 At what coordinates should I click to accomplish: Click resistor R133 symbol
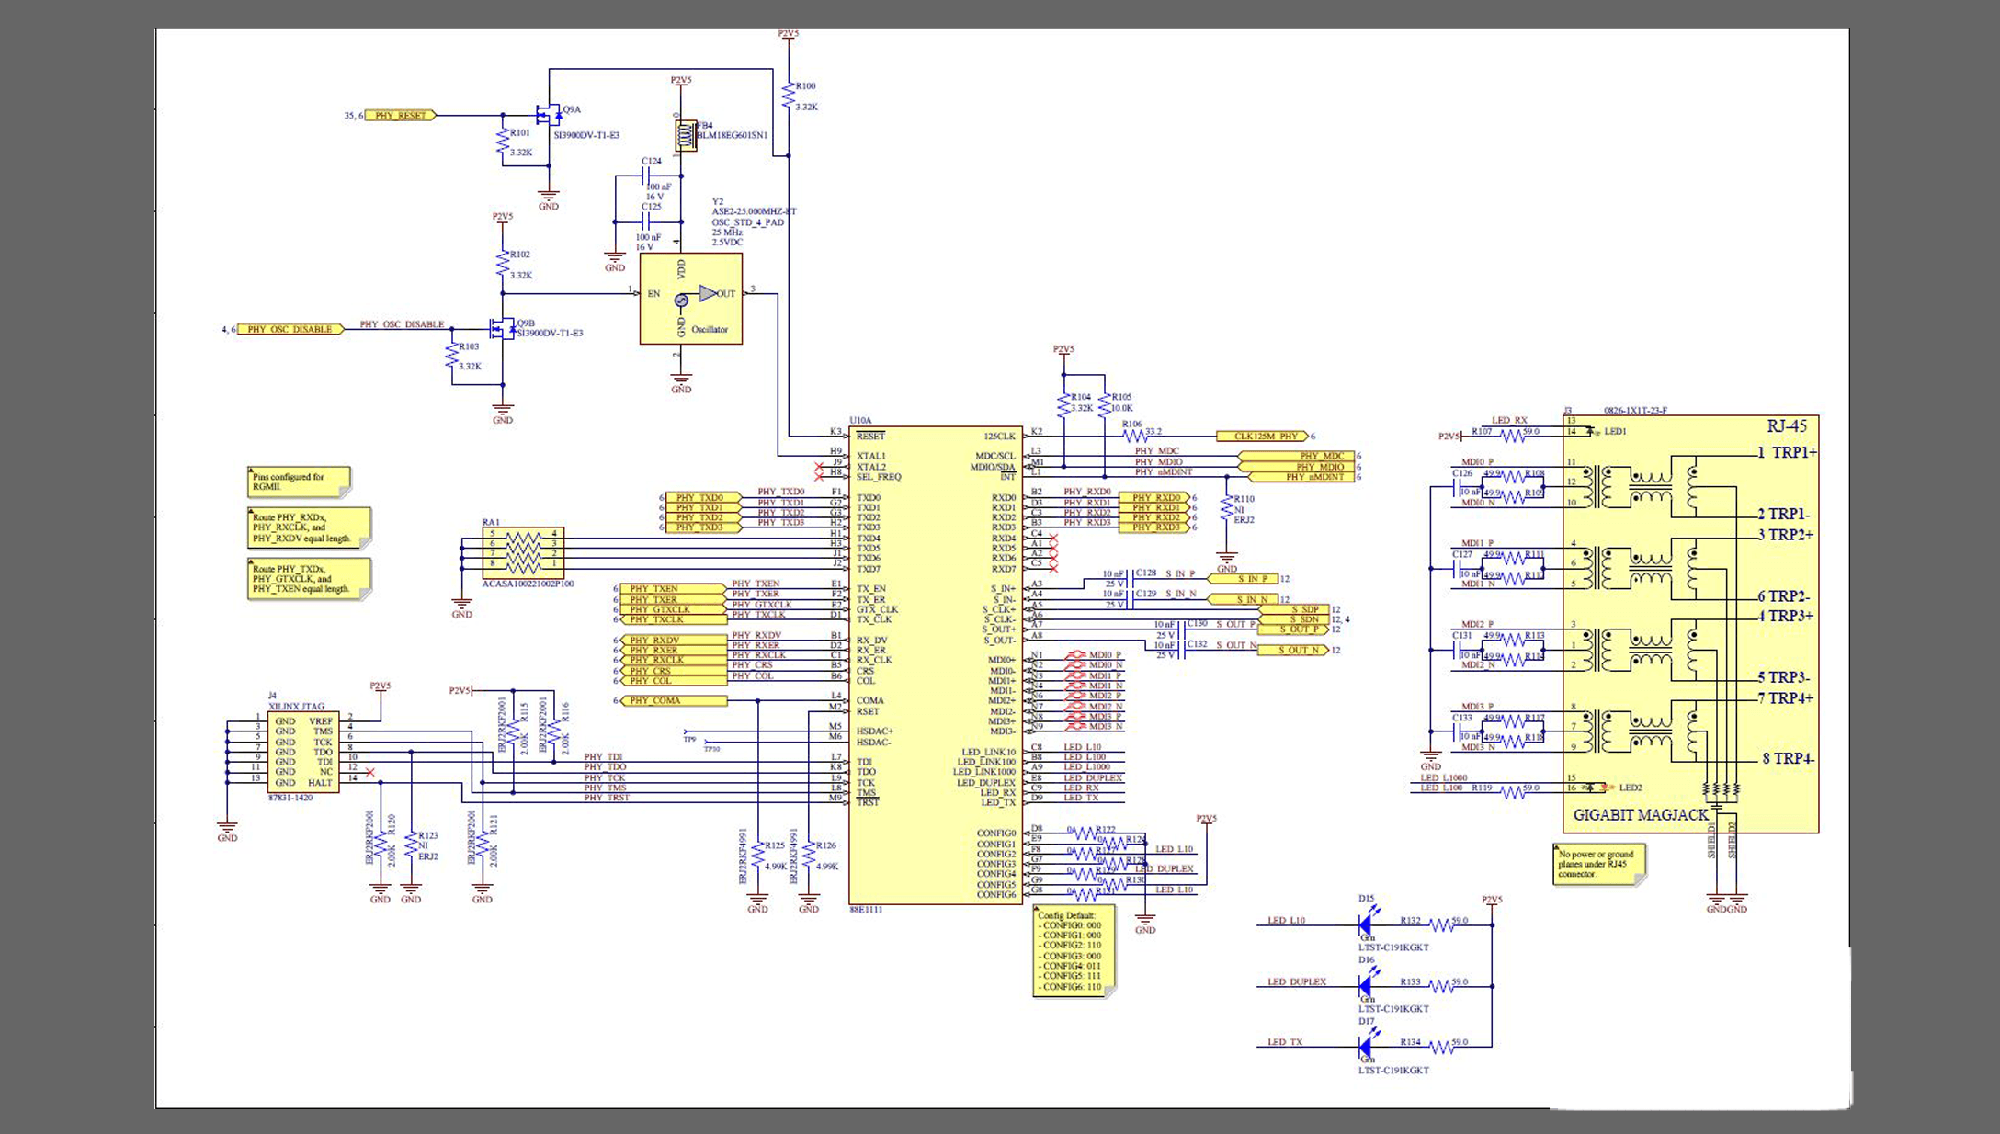point(1441,986)
